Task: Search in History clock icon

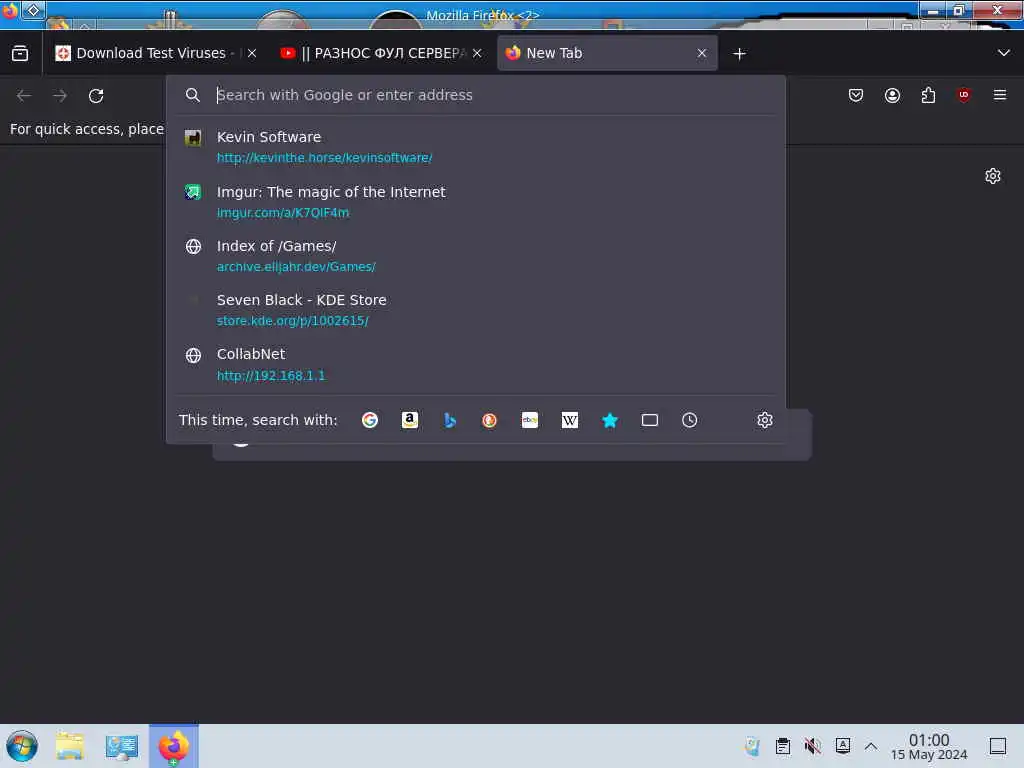Action: pyautogui.click(x=690, y=420)
